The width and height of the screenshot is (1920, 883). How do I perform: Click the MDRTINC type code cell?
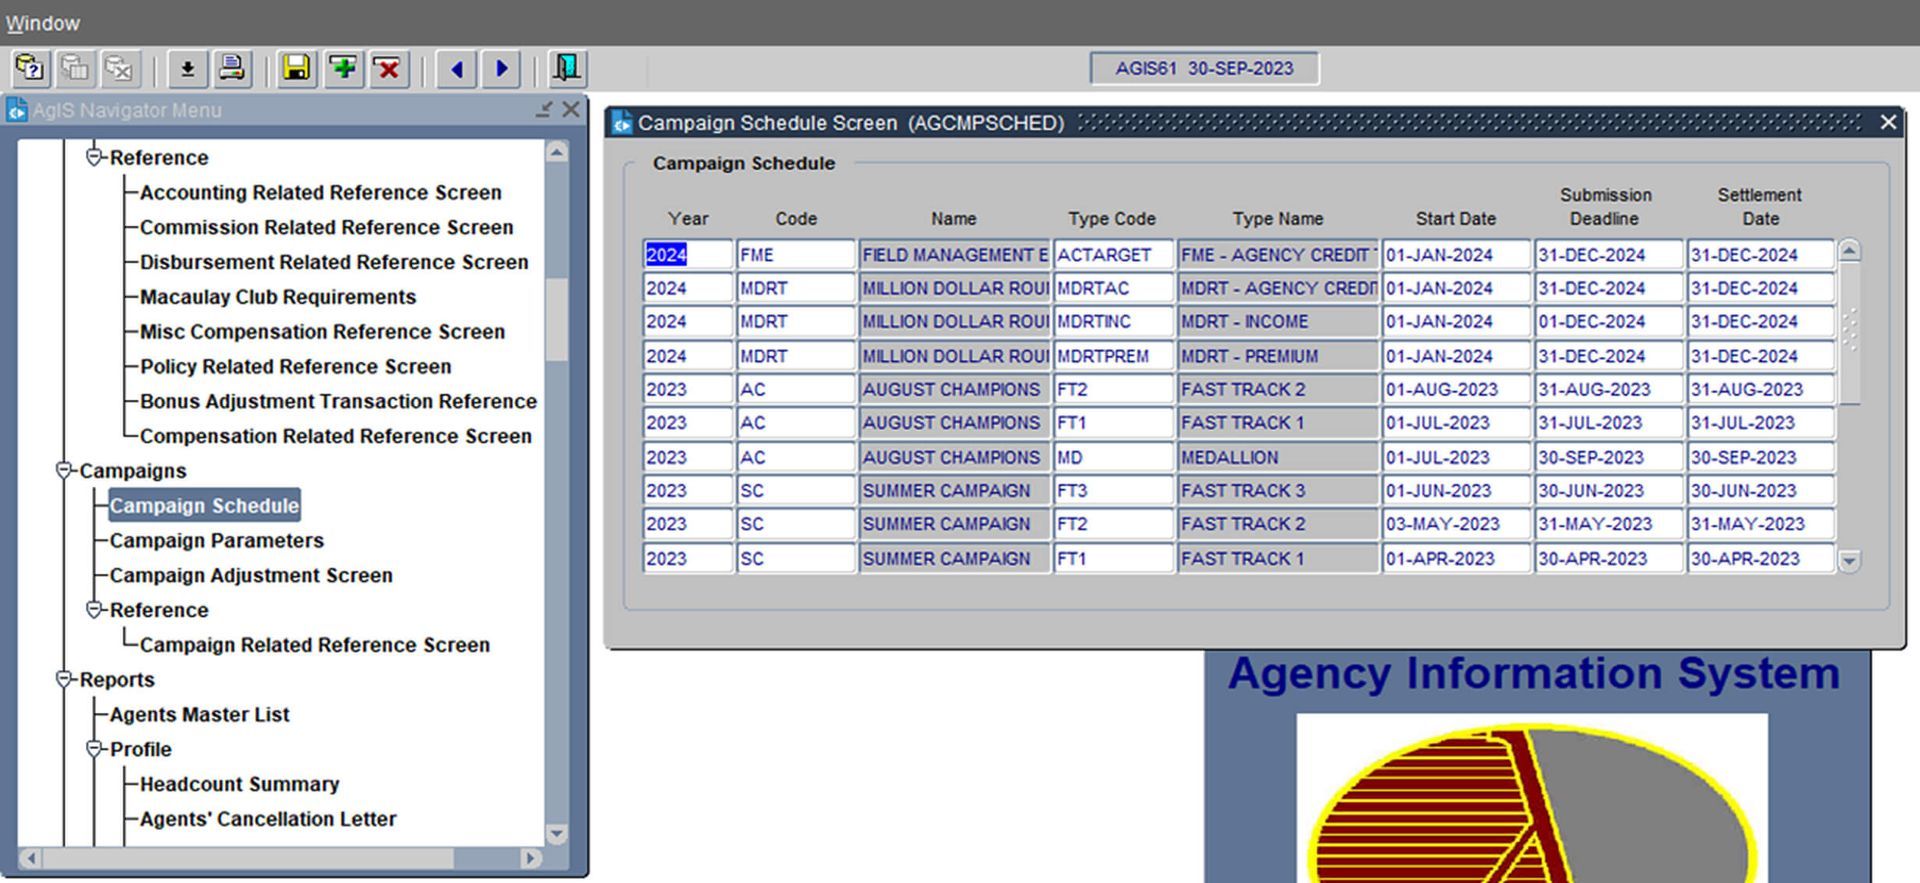click(1113, 322)
